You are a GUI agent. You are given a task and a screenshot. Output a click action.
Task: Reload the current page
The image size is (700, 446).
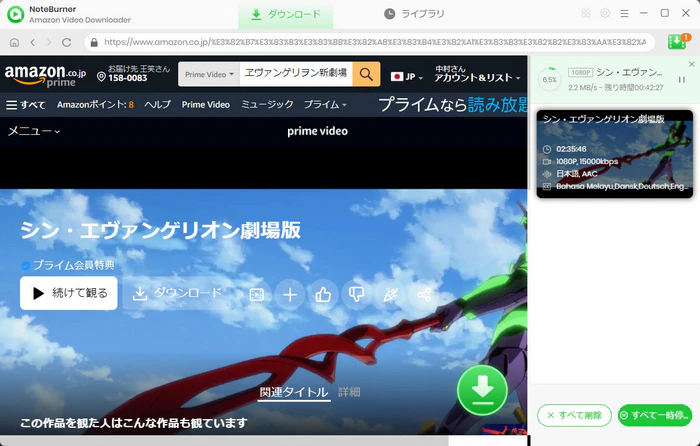pos(67,42)
